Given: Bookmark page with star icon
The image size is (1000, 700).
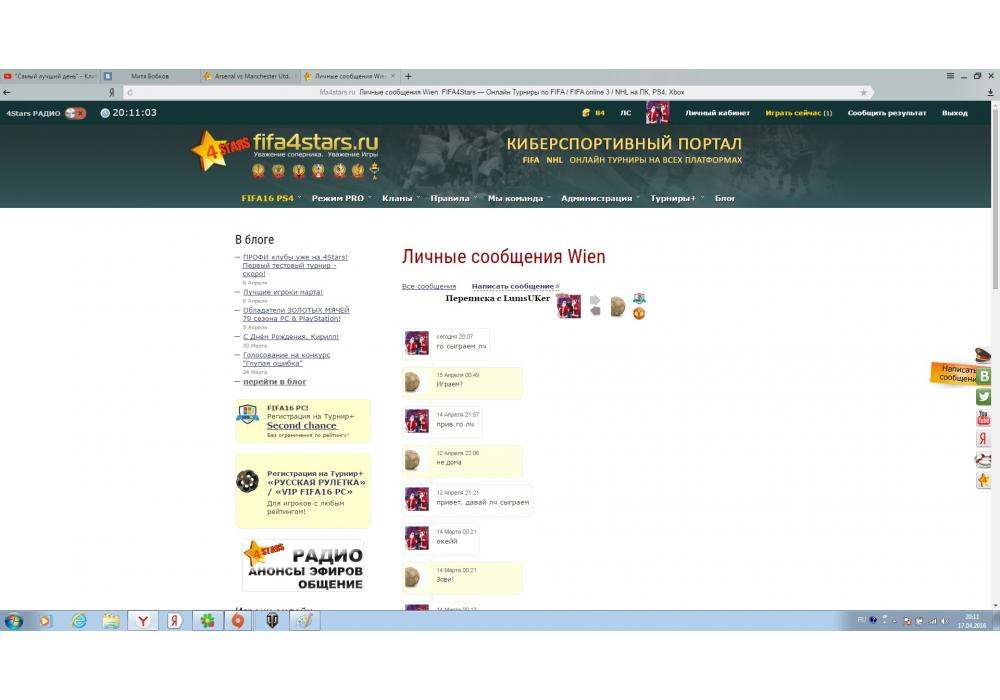Looking at the screenshot, I should (x=864, y=92).
